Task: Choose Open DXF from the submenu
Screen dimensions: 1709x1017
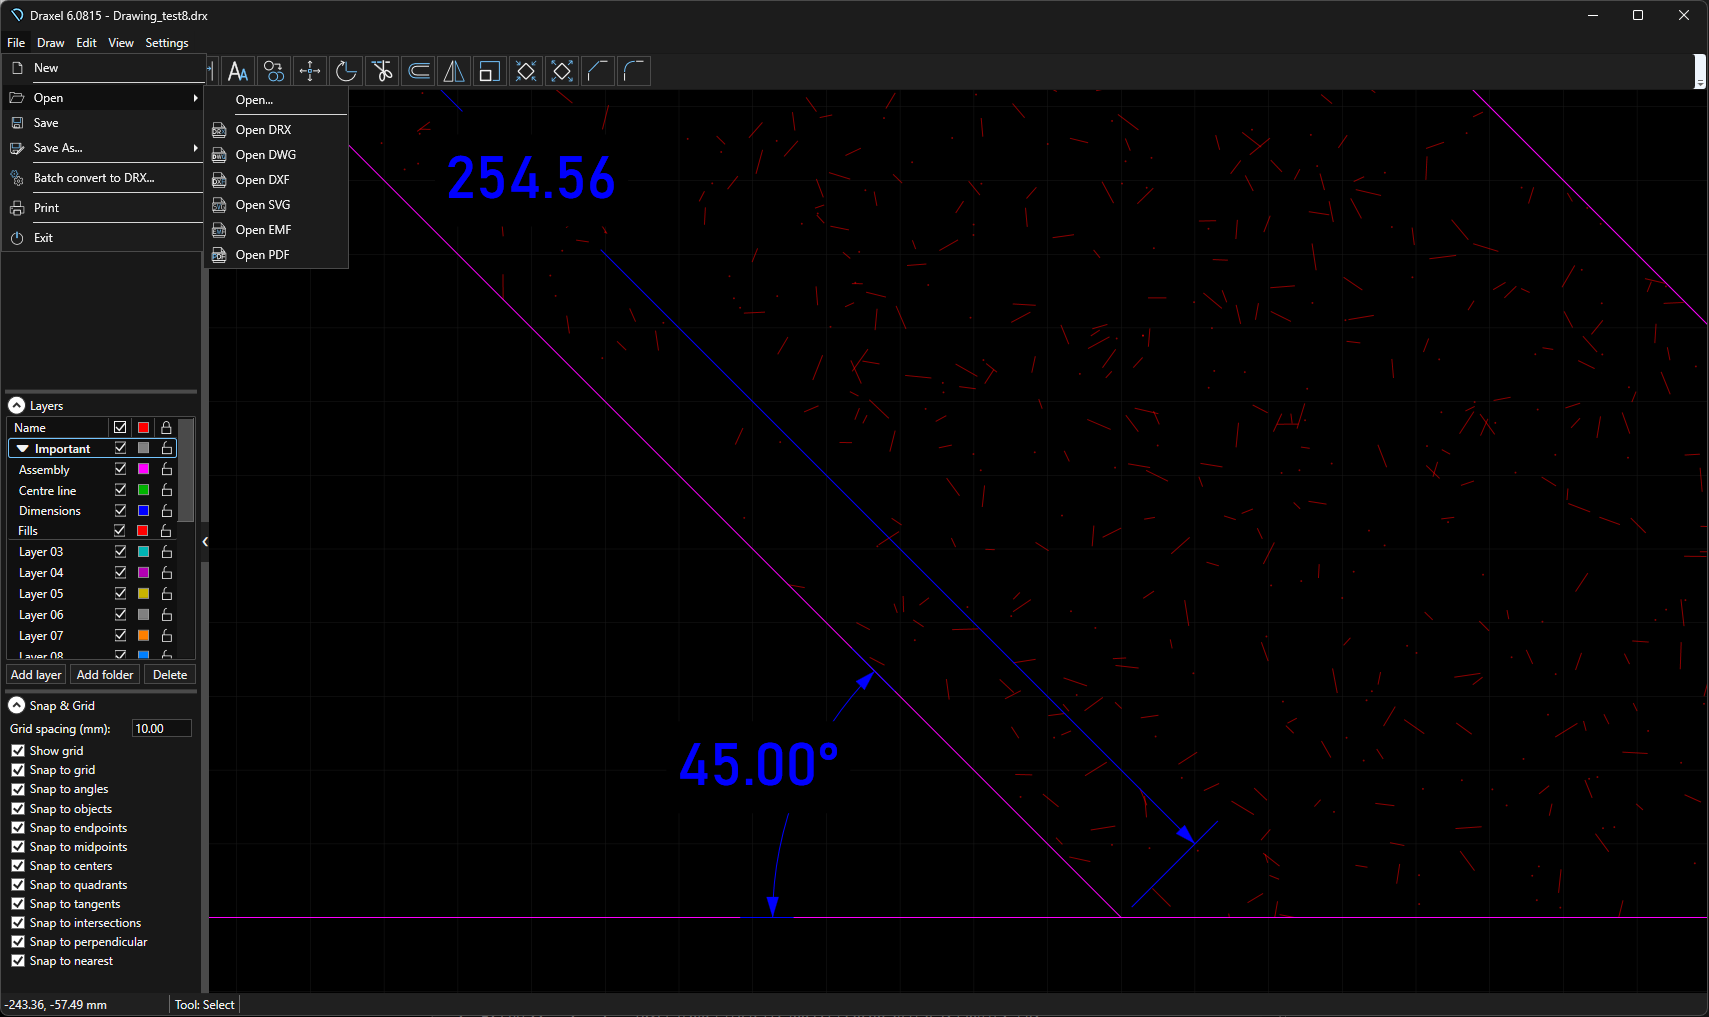Action: (277, 180)
